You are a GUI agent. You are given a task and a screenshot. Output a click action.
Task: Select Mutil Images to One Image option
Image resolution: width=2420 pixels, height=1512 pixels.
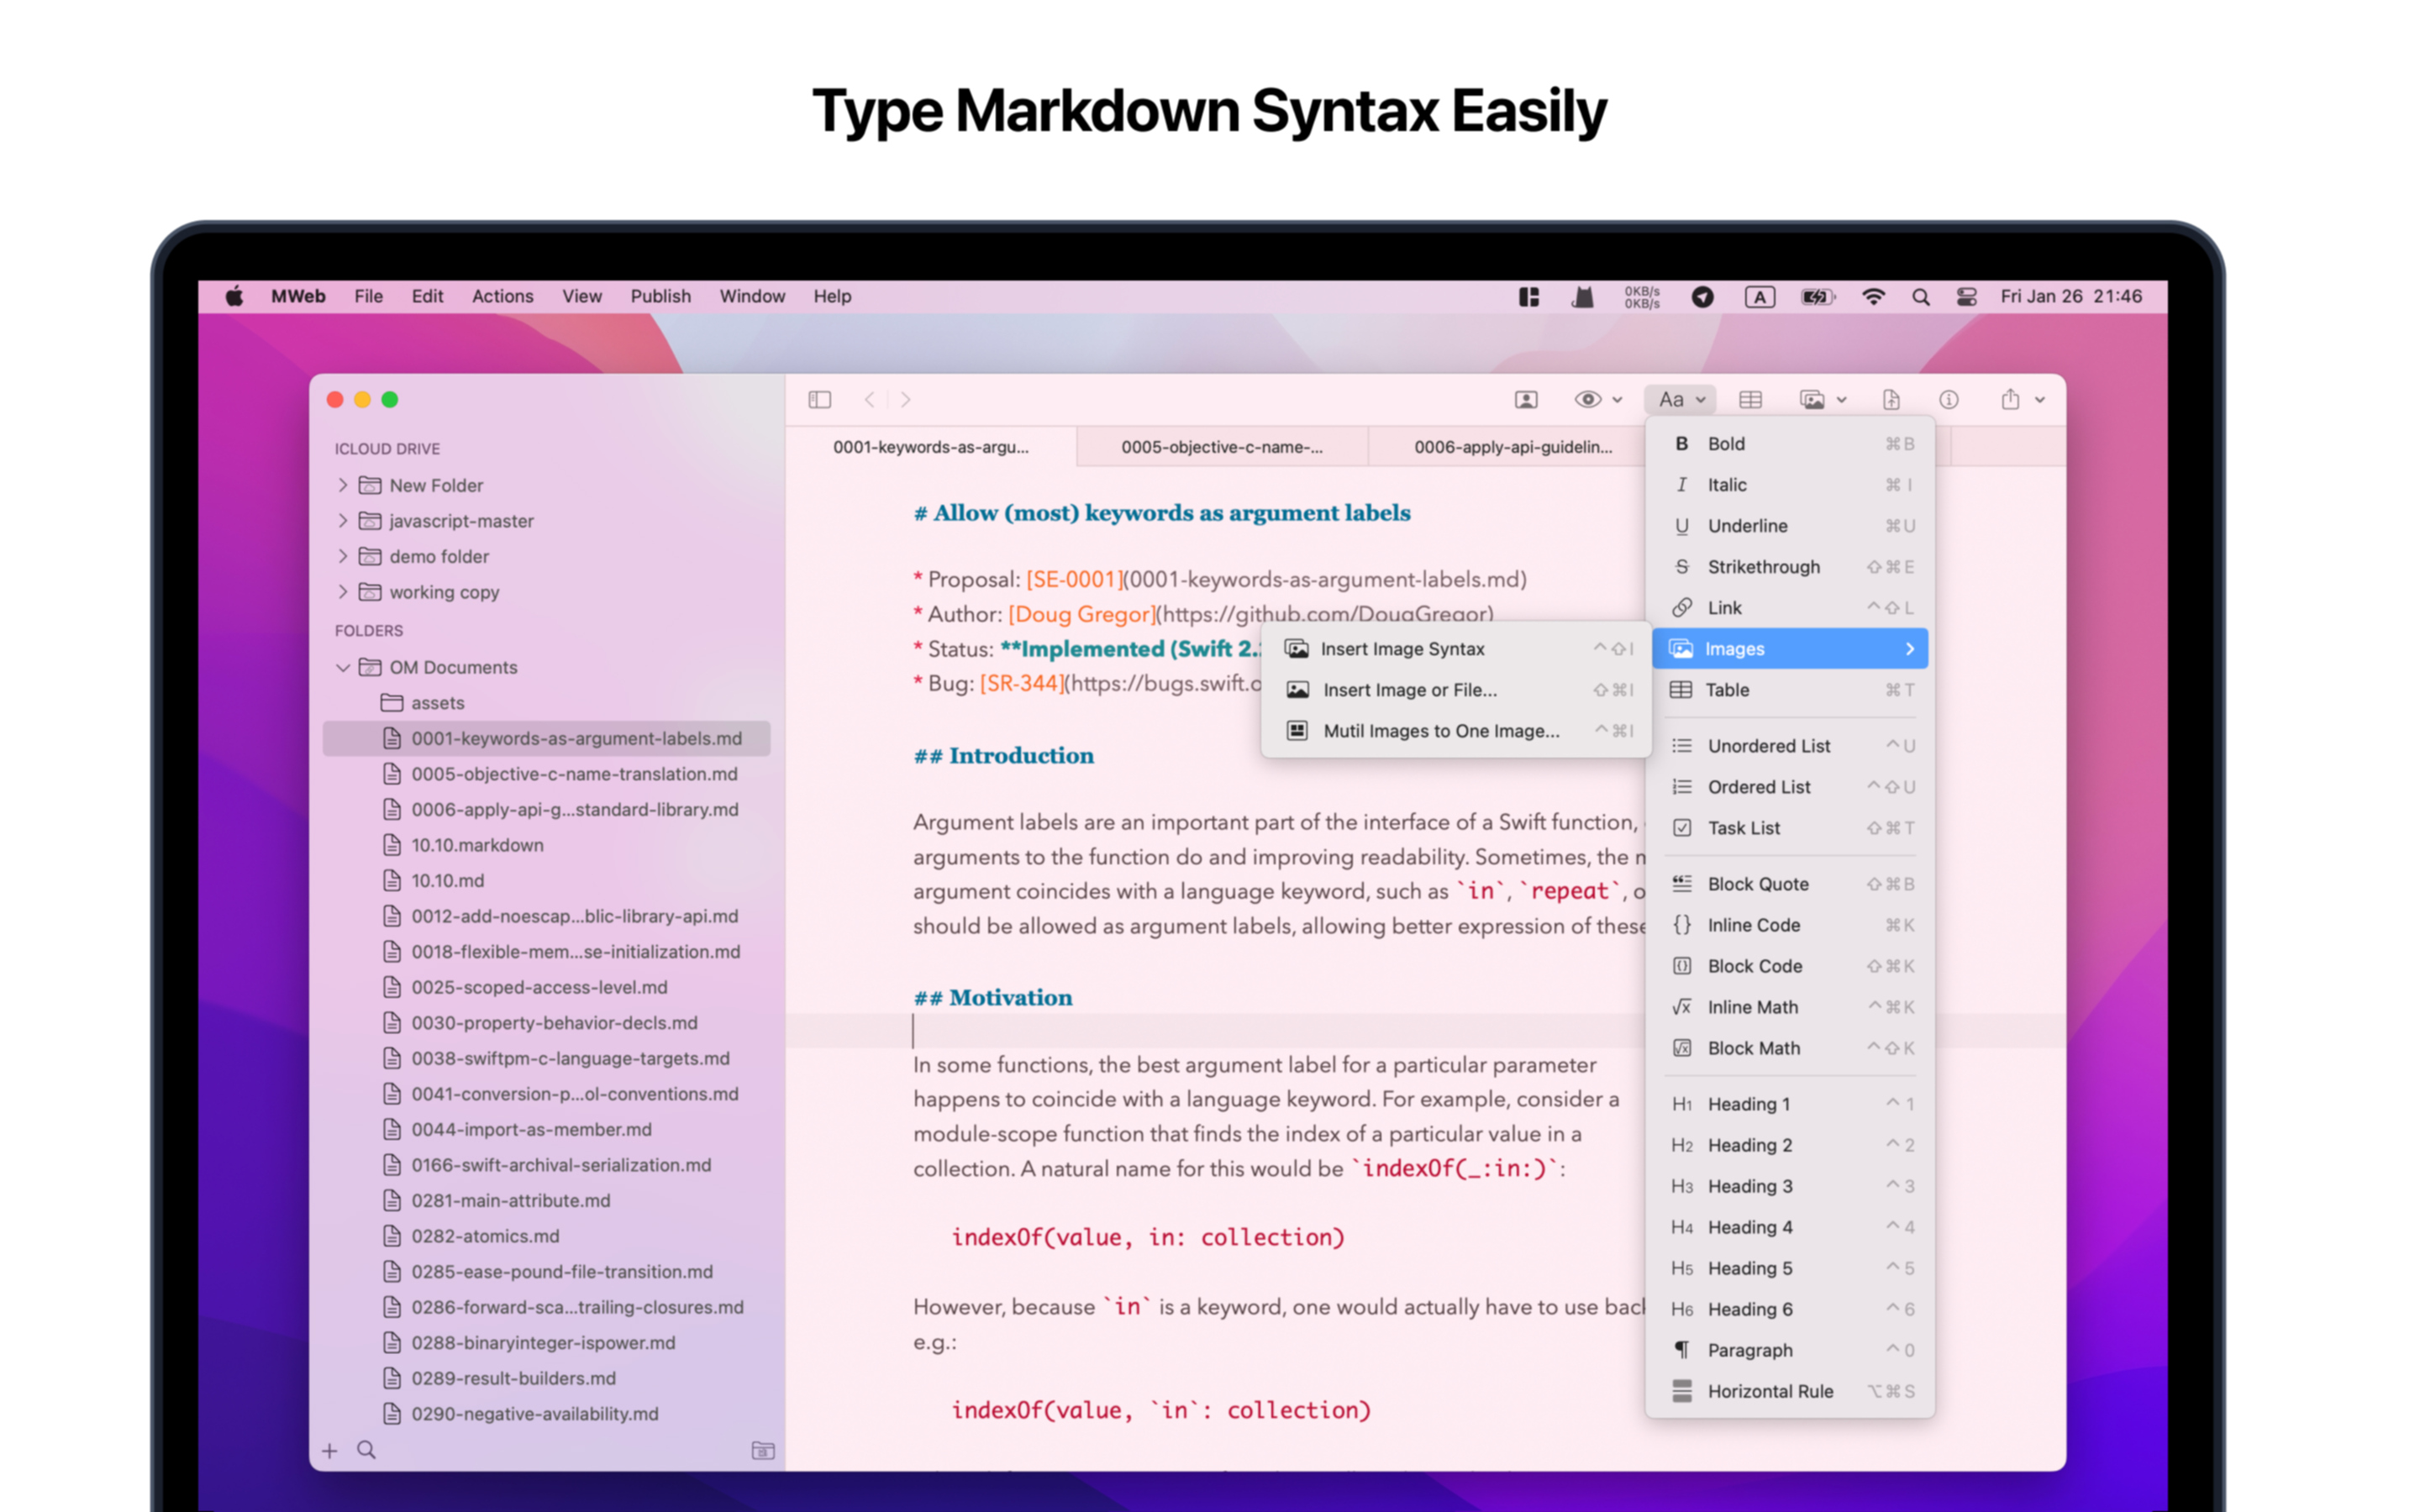tap(1440, 731)
